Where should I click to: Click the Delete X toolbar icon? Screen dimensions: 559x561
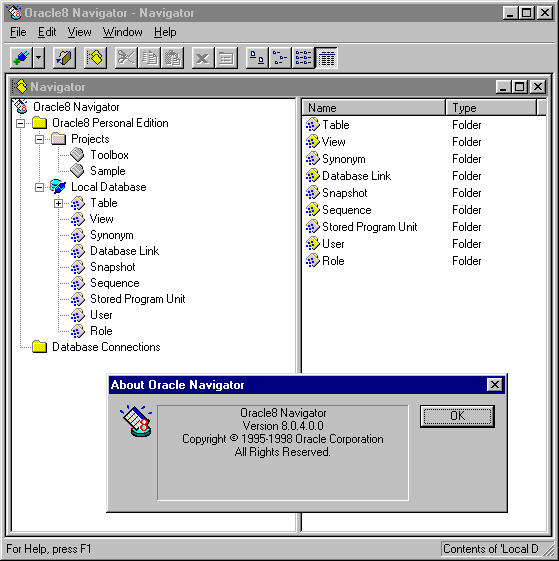[x=203, y=58]
